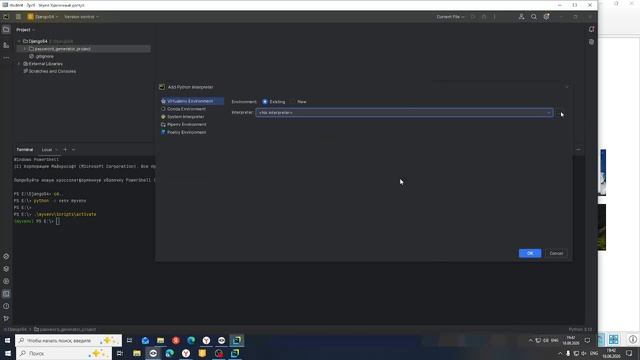640x360 pixels.
Task: Expand the External Libraries node arrow
Action: pyautogui.click(x=19, y=64)
